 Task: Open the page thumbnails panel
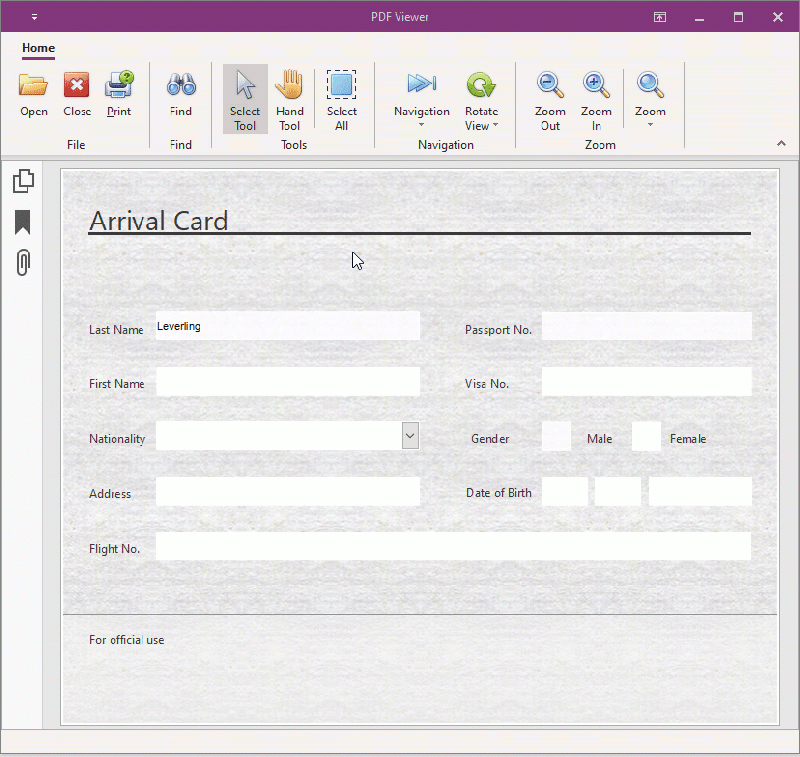23,180
